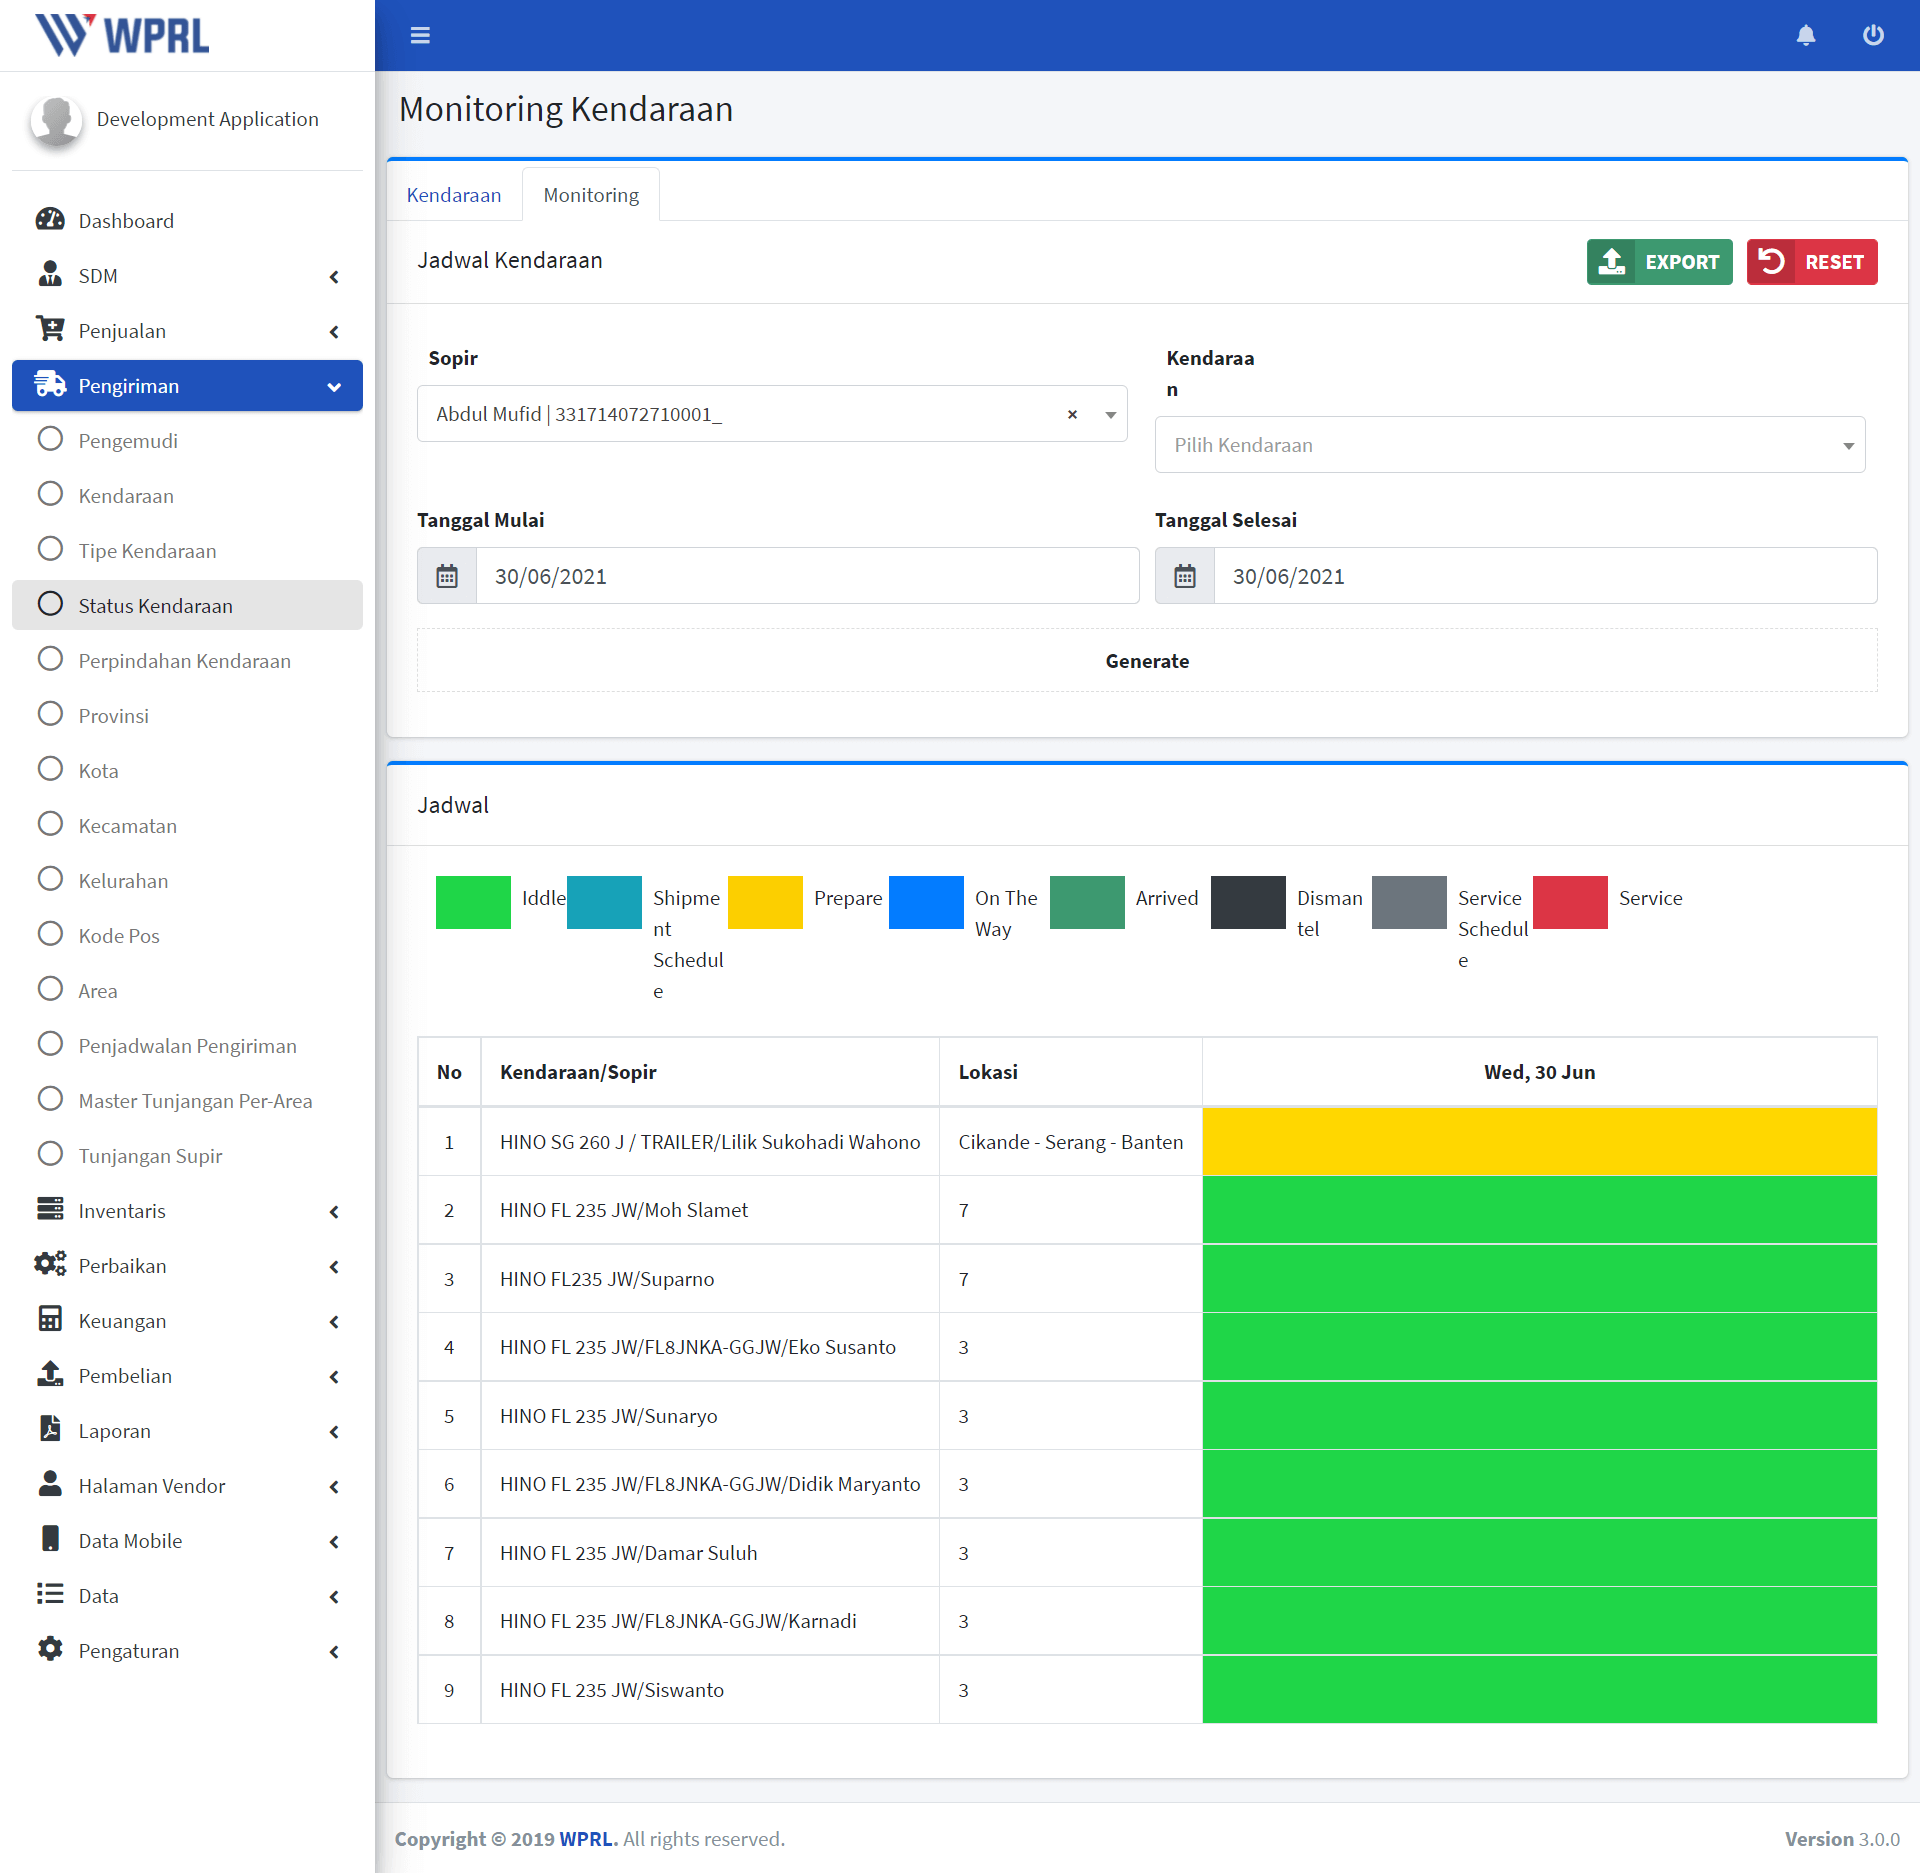Select the Pengemudi submenu item
The width and height of the screenshot is (1920, 1873).
click(x=187, y=440)
